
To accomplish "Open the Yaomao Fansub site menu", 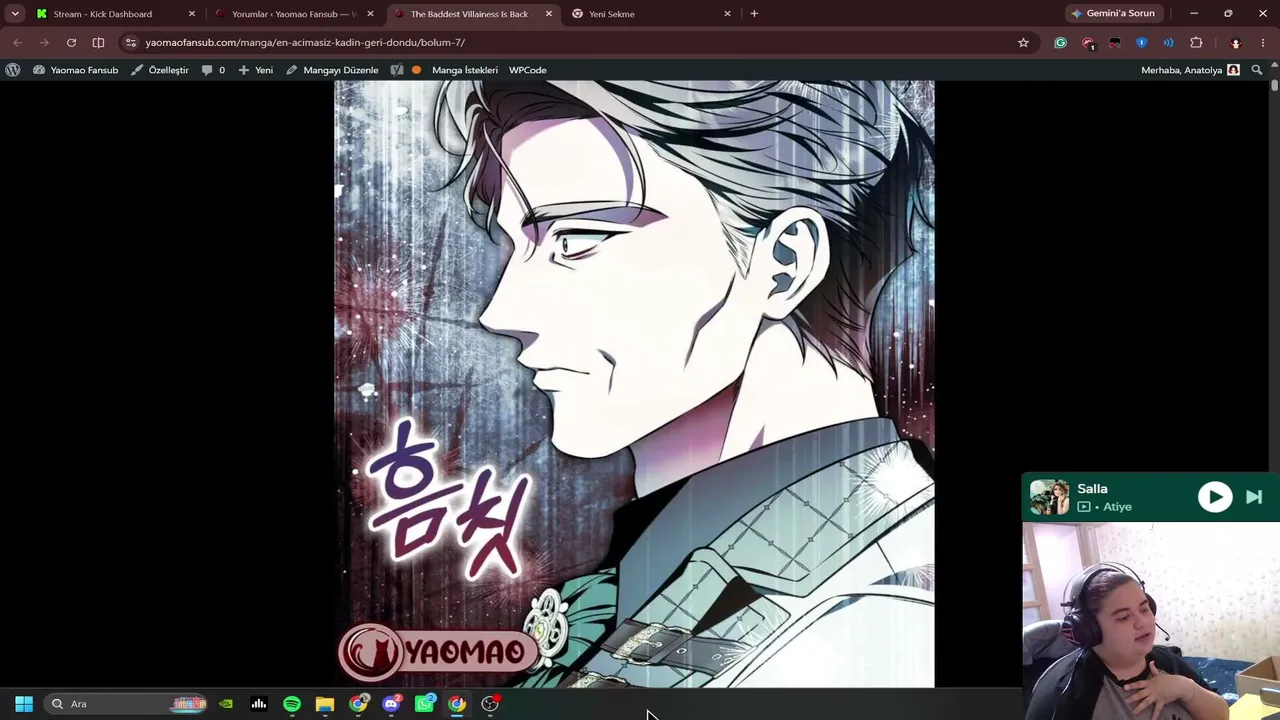I will tap(76, 70).
